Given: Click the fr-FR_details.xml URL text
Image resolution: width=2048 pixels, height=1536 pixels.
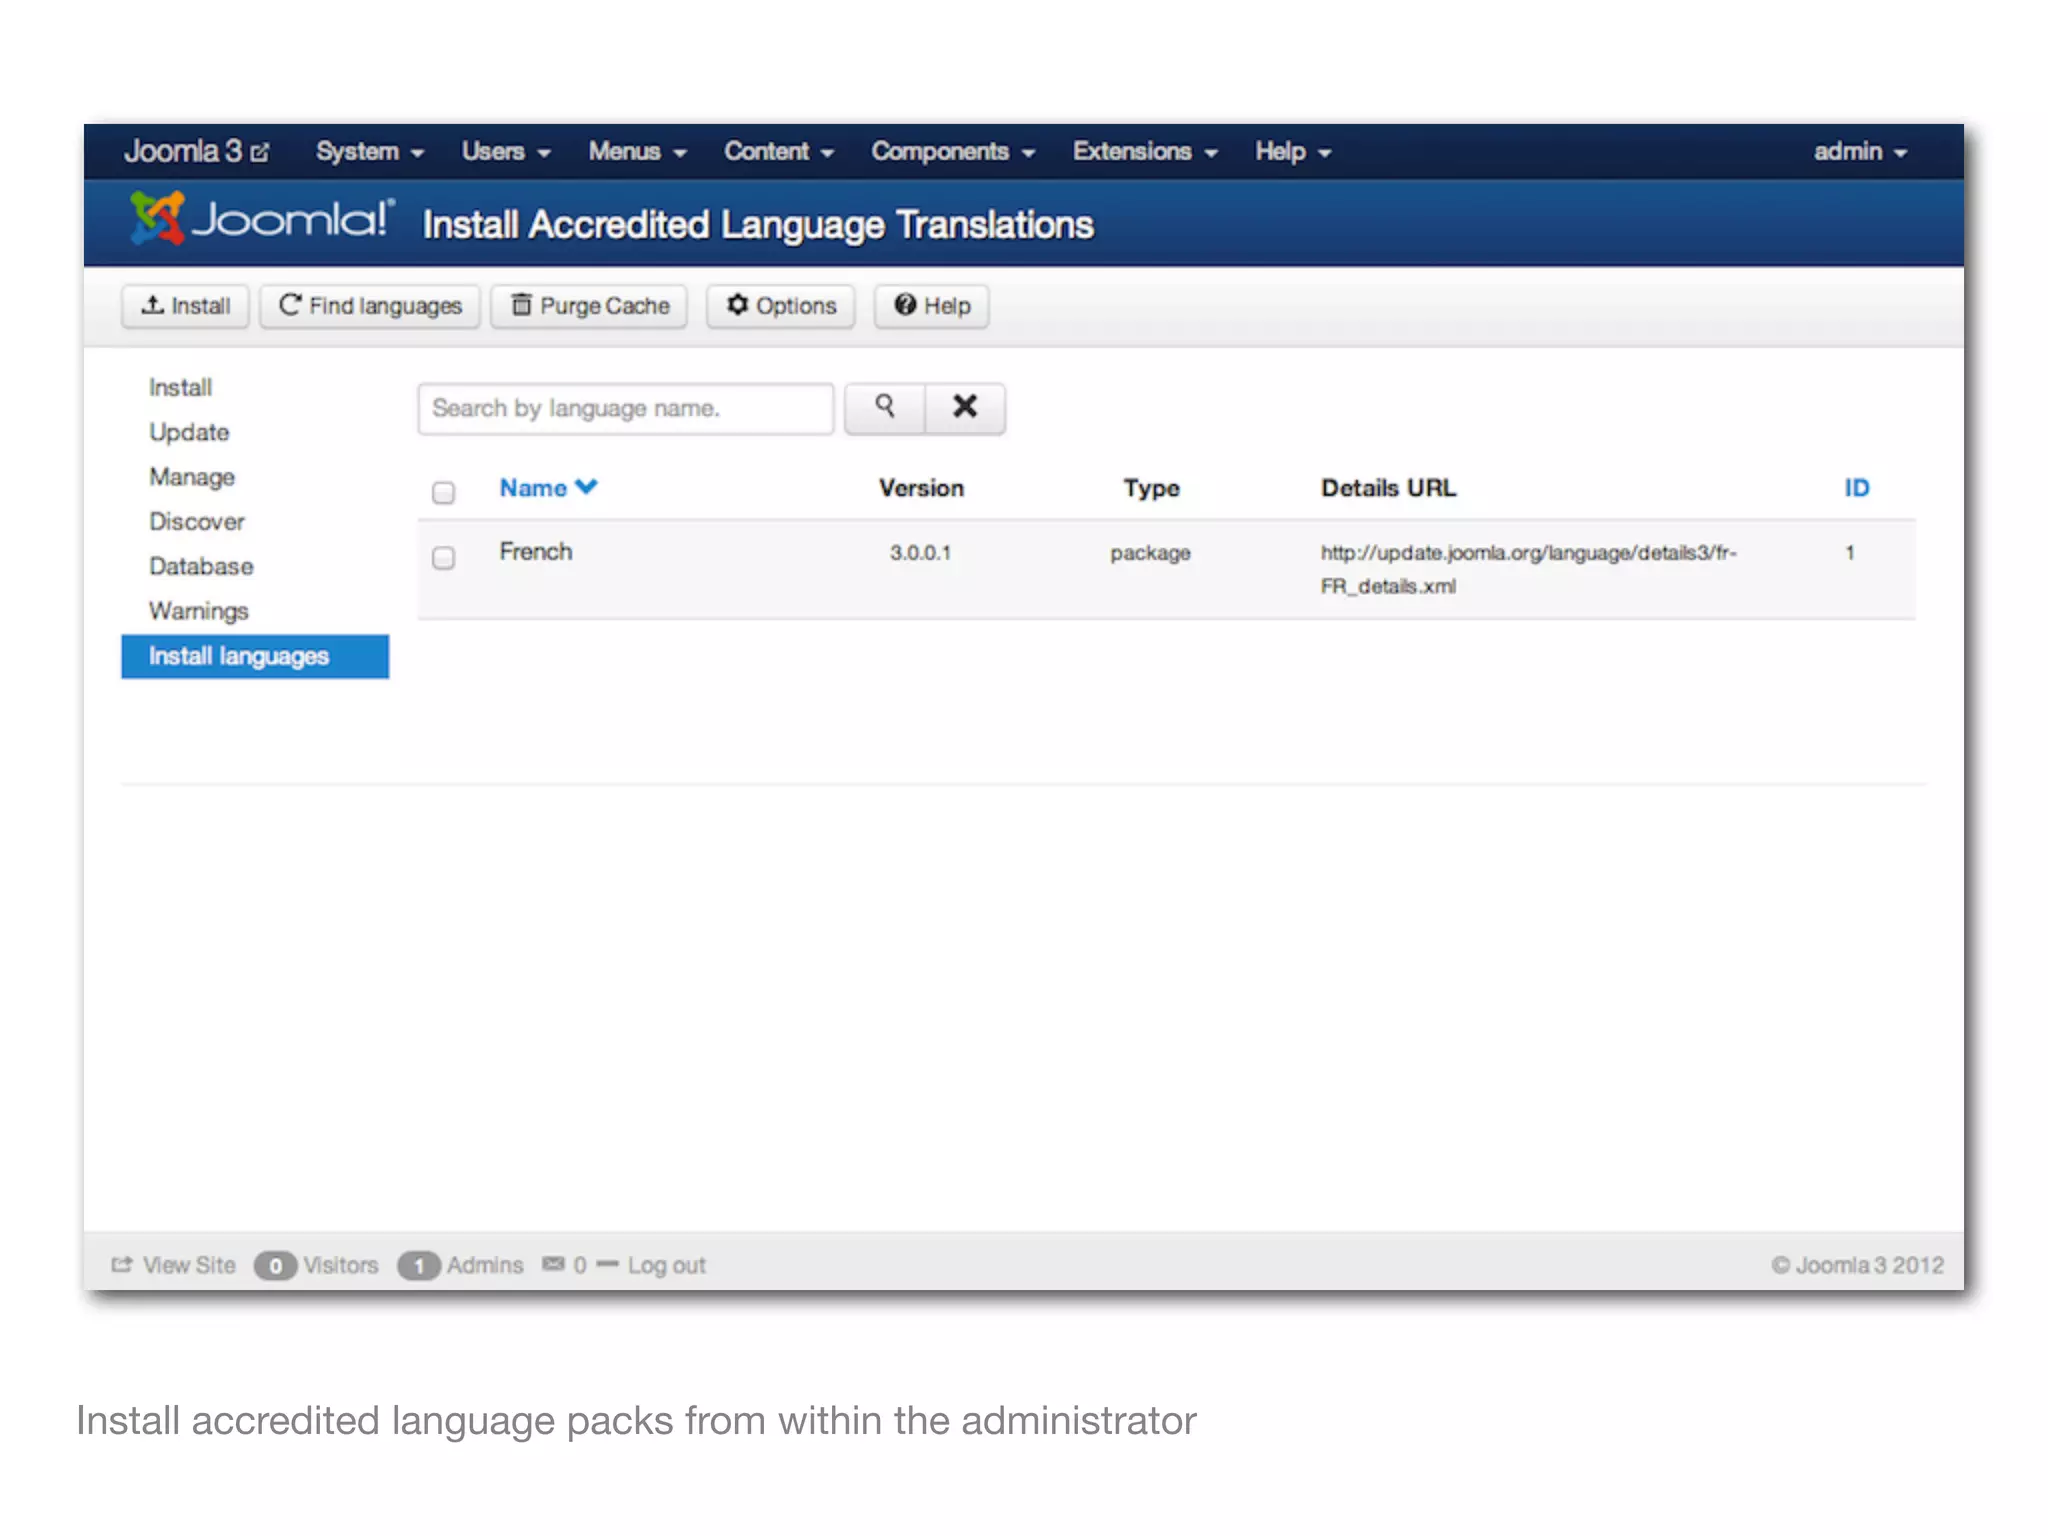Looking at the screenshot, I should point(1528,569).
